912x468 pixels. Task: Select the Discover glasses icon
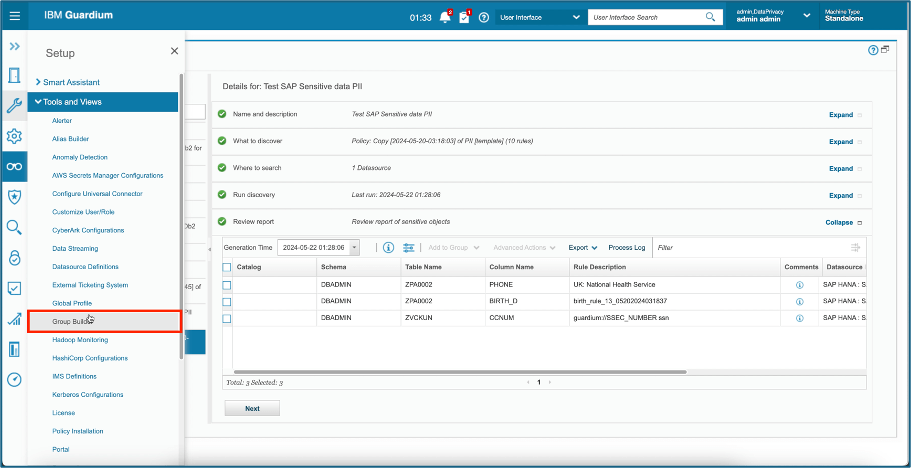15,167
